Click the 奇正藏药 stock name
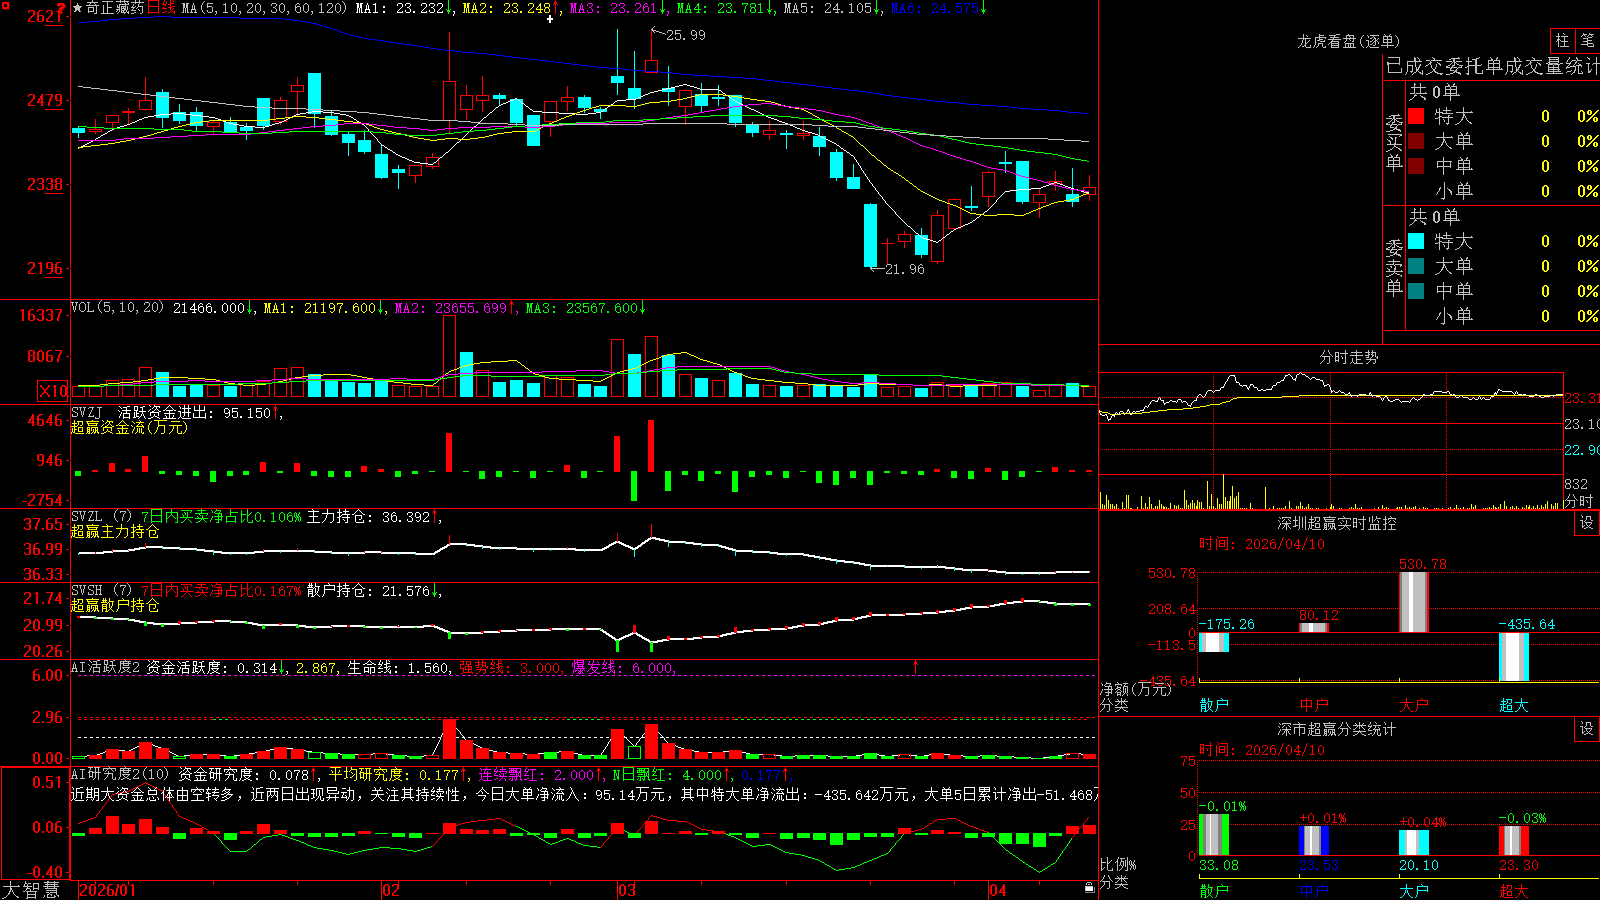This screenshot has width=1600, height=900. pos(115,8)
